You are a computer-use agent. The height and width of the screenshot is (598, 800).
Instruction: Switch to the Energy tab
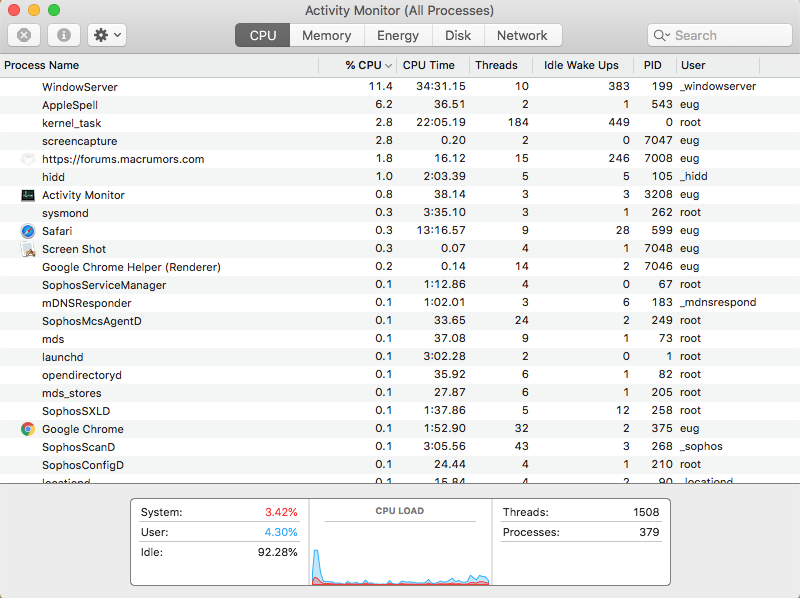(398, 35)
